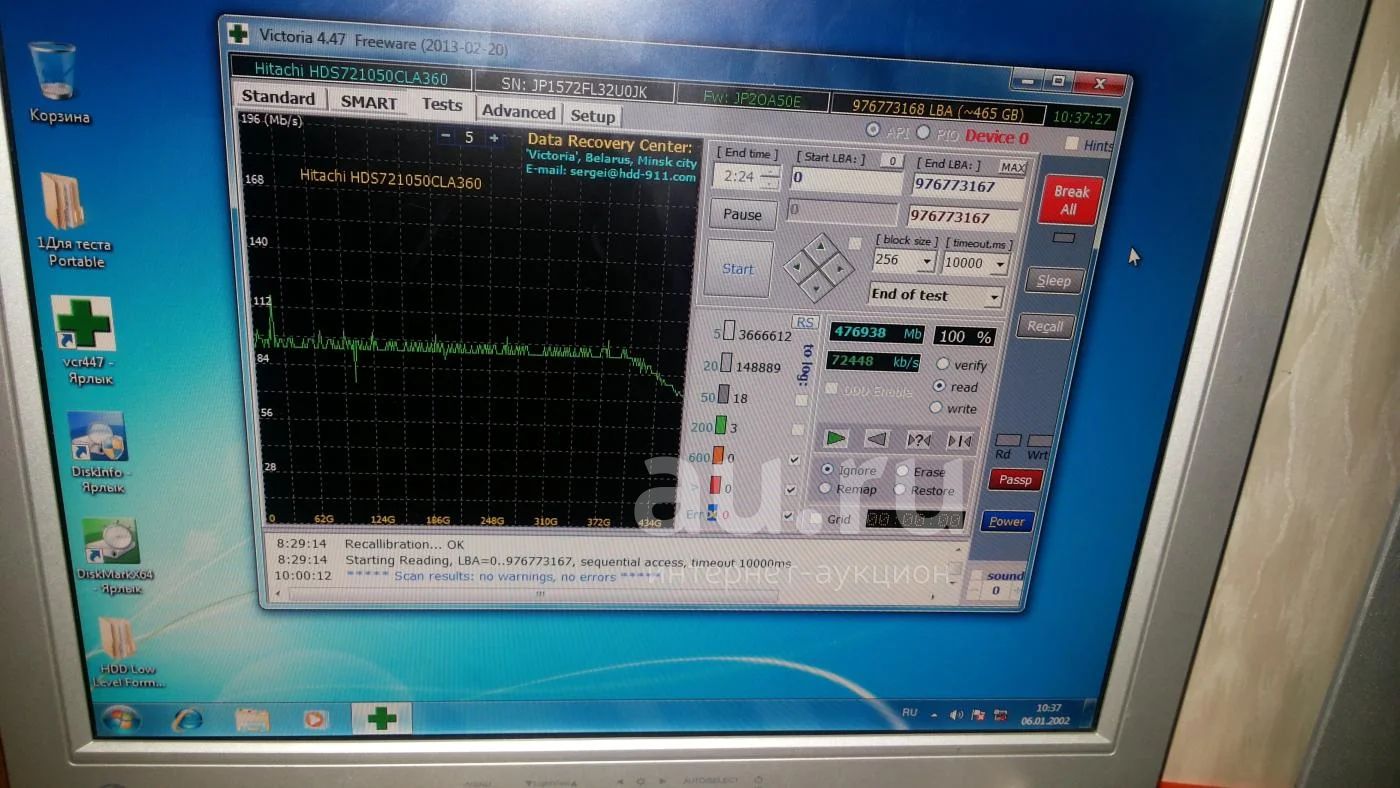This screenshot has width=1400, height=788.
Task: Click the red Break All button
Action: pyautogui.click(x=1070, y=200)
